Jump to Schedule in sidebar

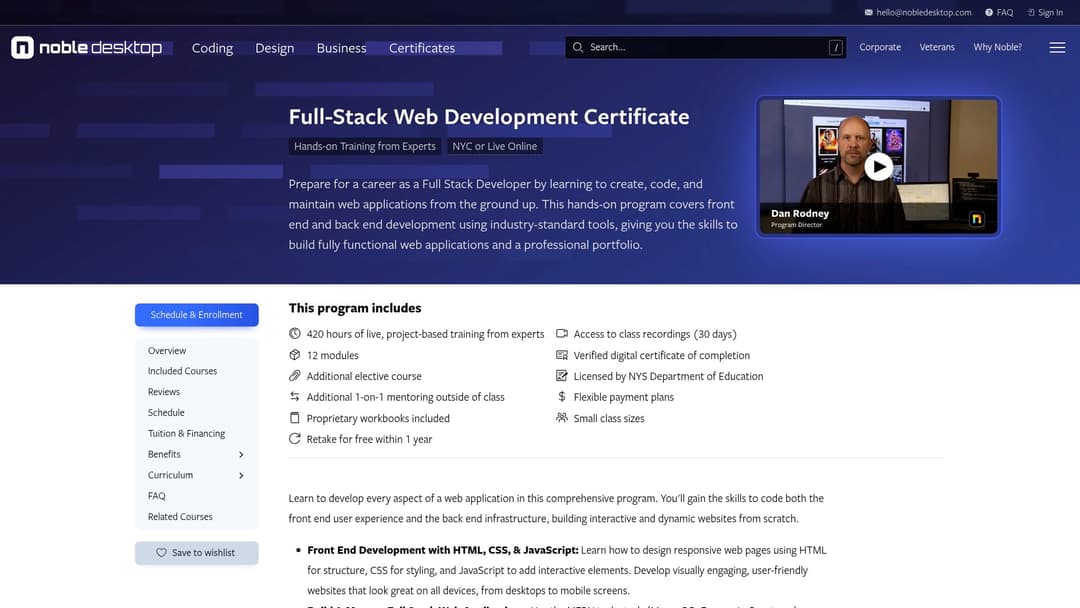click(166, 412)
